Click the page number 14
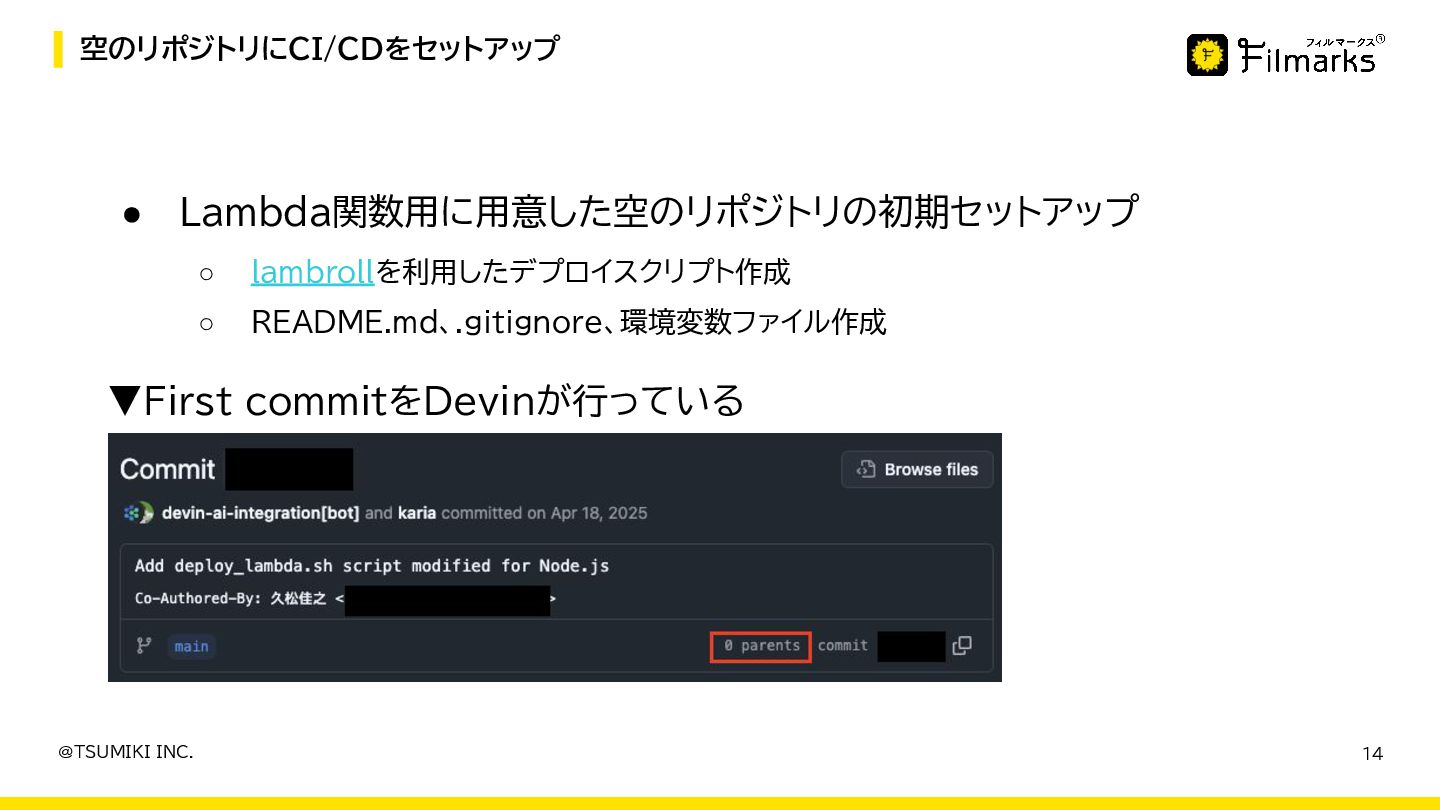 (1373, 754)
